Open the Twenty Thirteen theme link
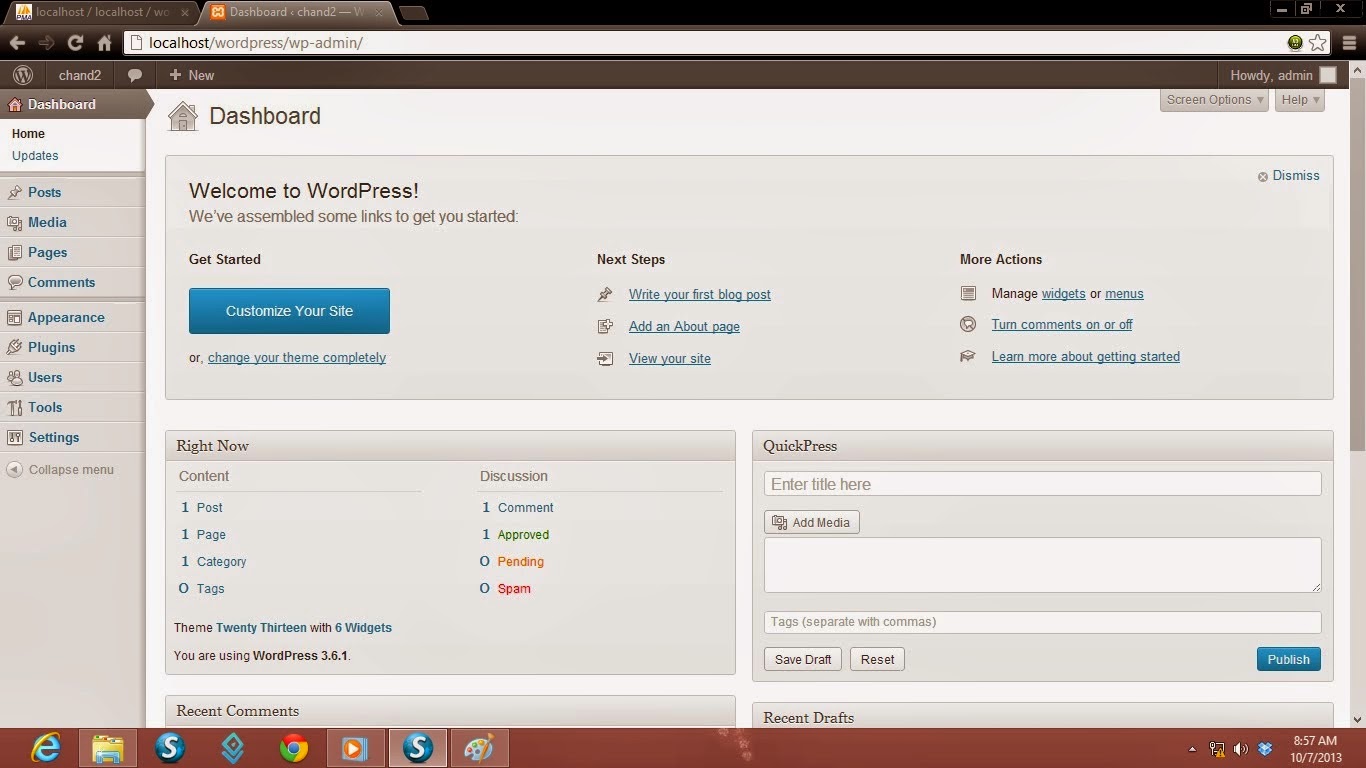Screen dimensions: 1366x768 pos(261,628)
